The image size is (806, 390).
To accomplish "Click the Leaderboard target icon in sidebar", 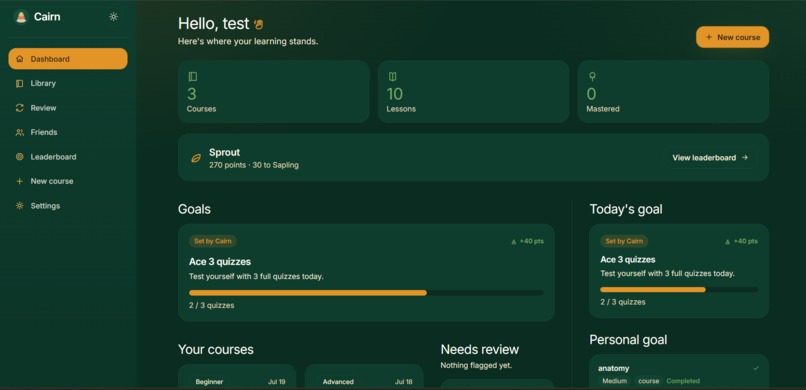I will (20, 157).
